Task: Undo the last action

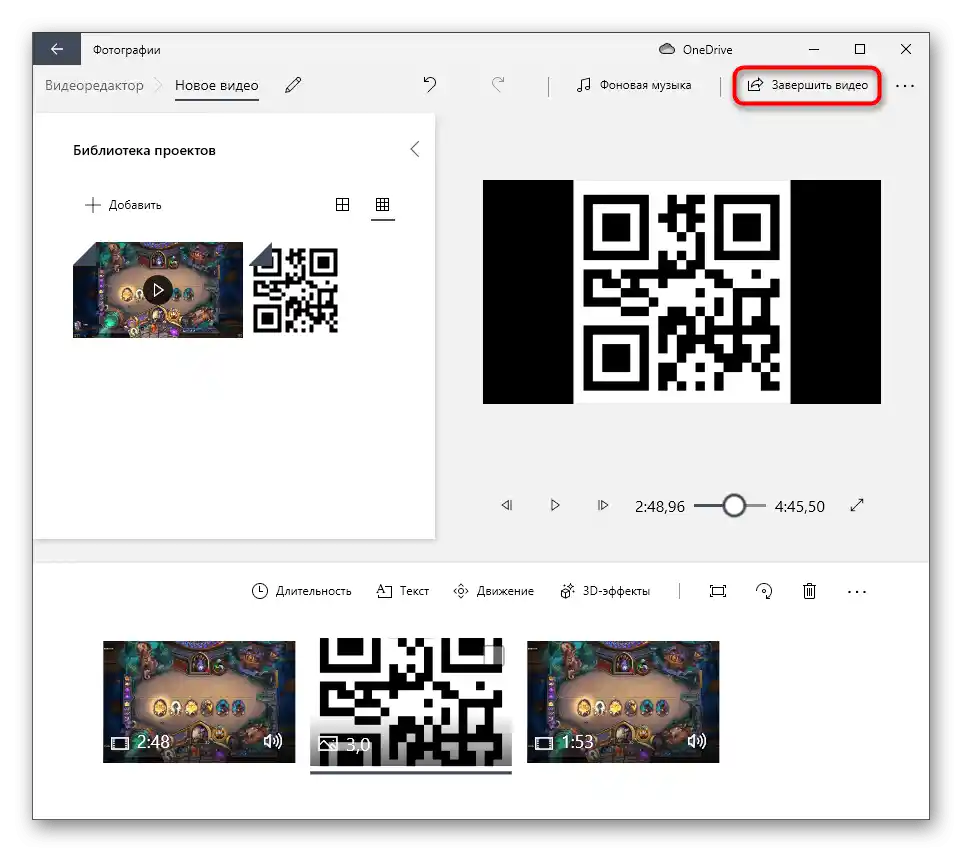Action: 429,84
